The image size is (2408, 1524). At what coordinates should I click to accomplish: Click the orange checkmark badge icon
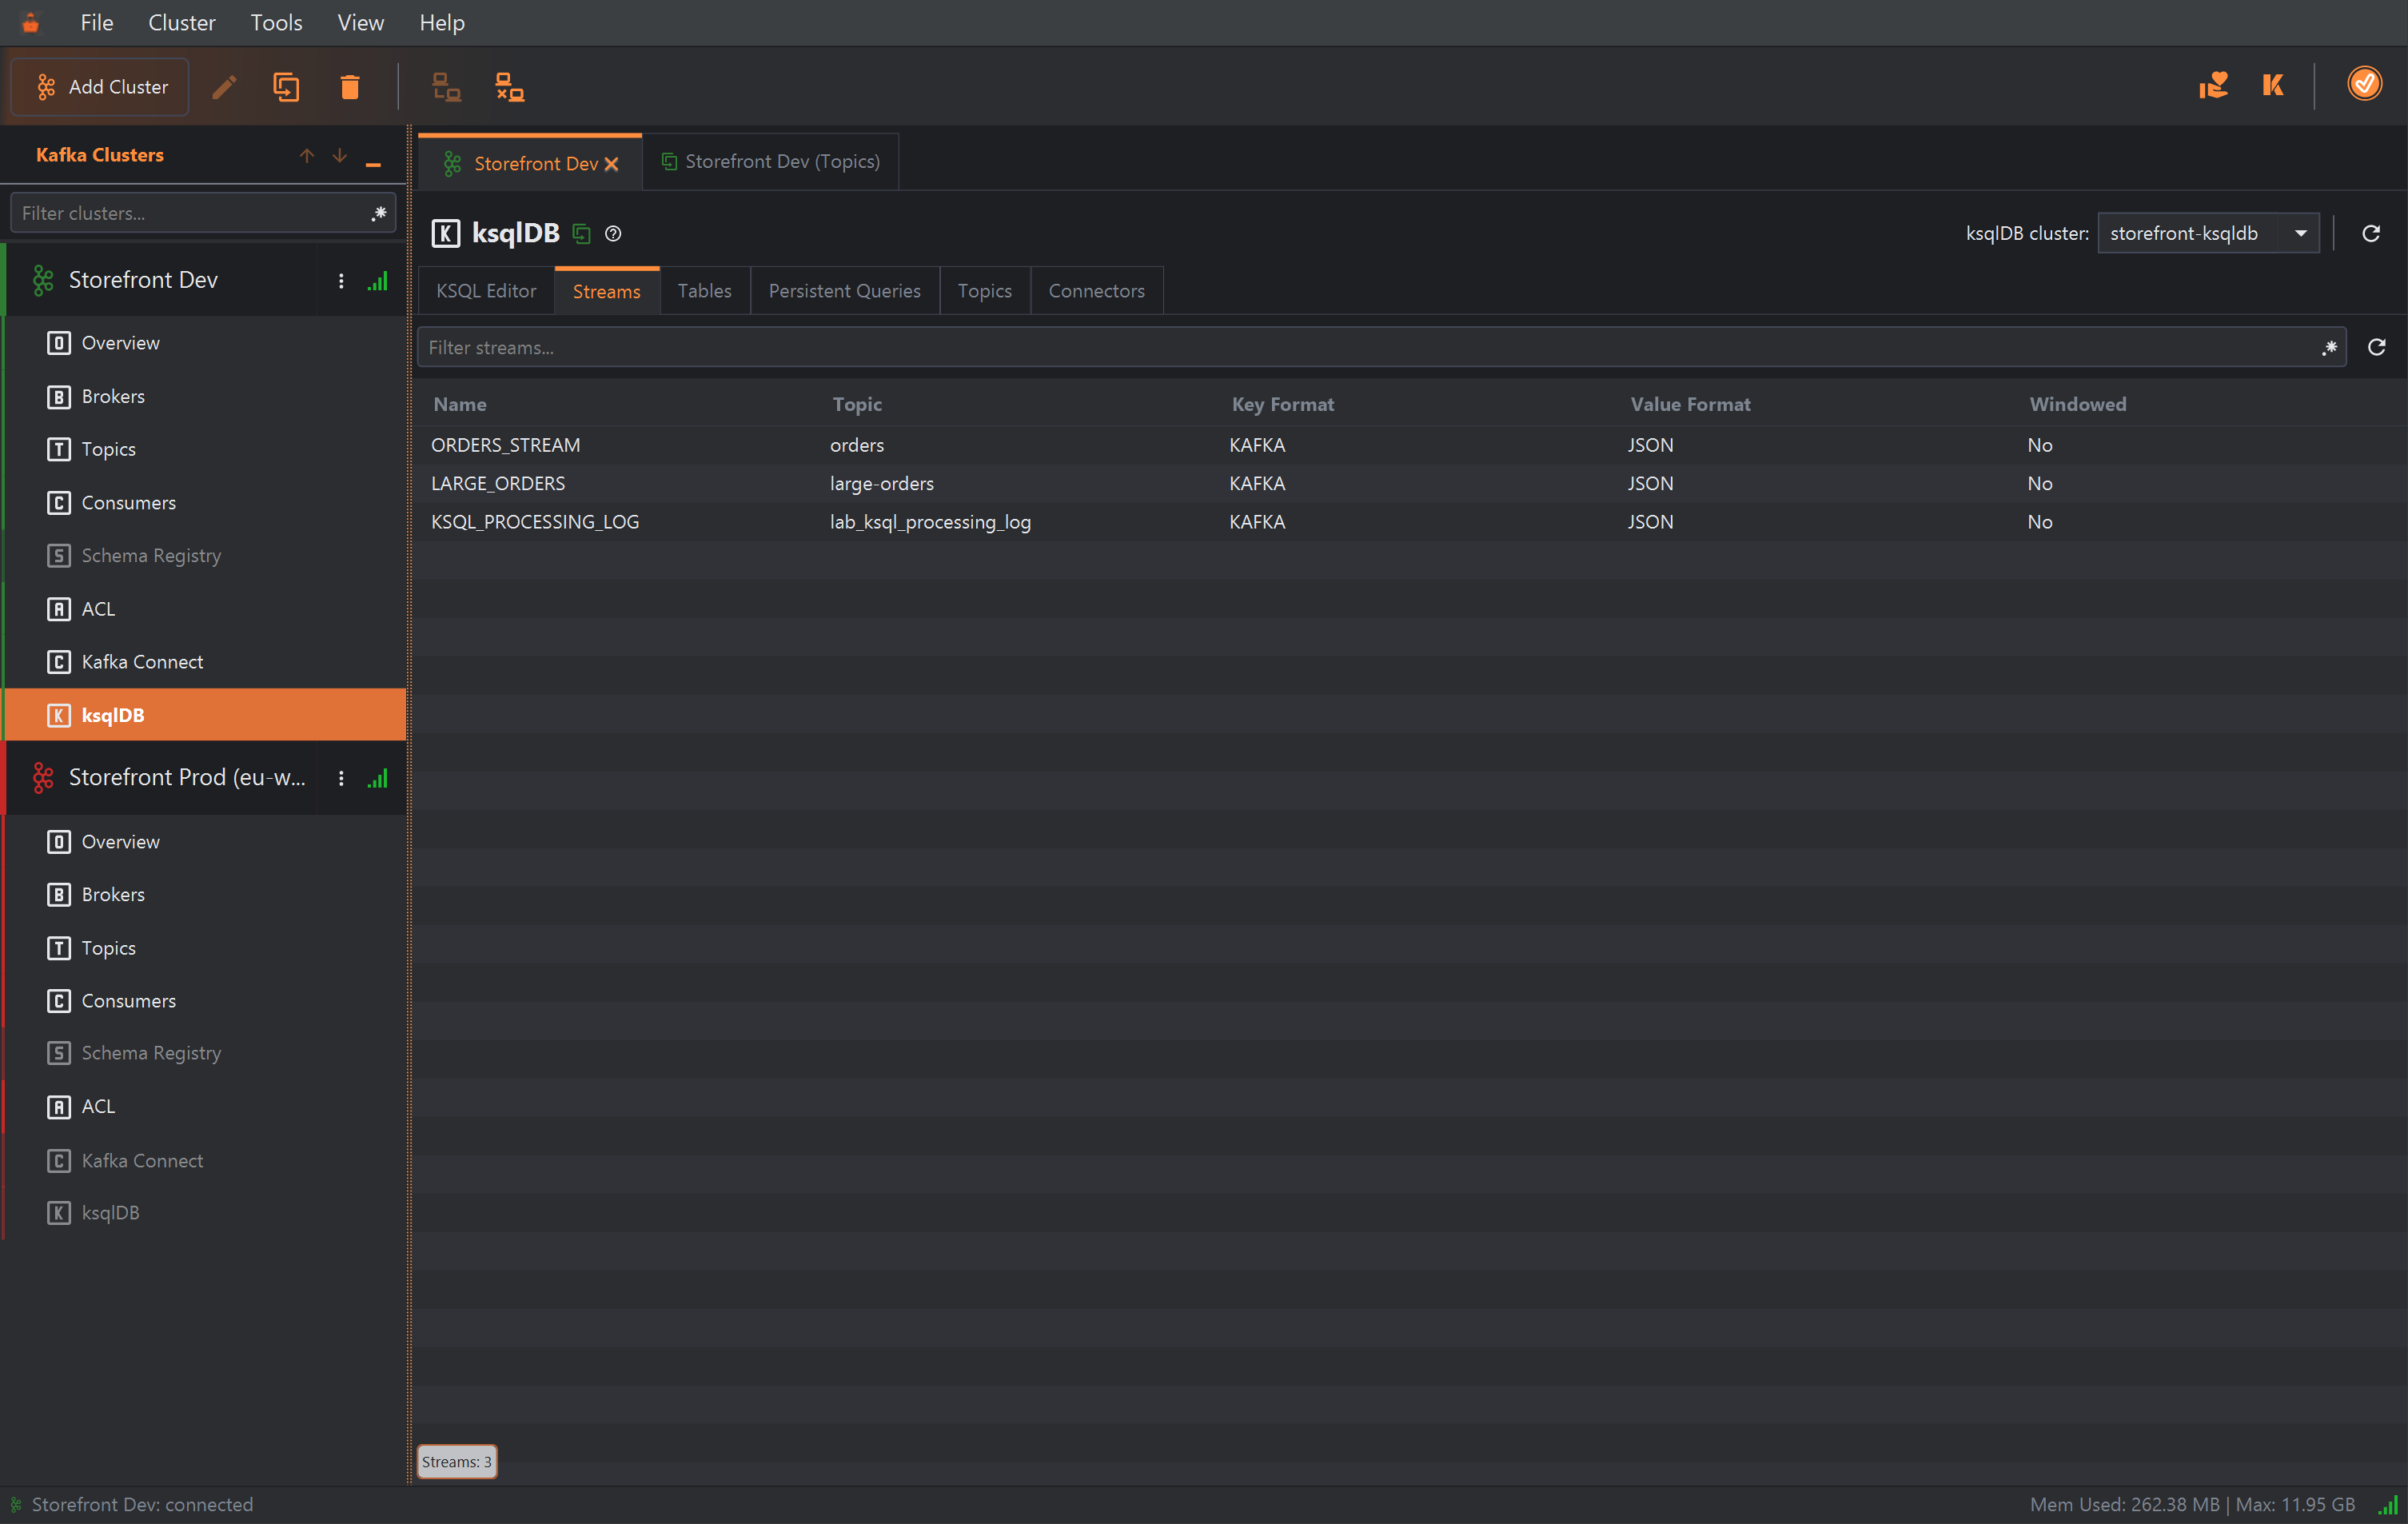click(x=2364, y=83)
